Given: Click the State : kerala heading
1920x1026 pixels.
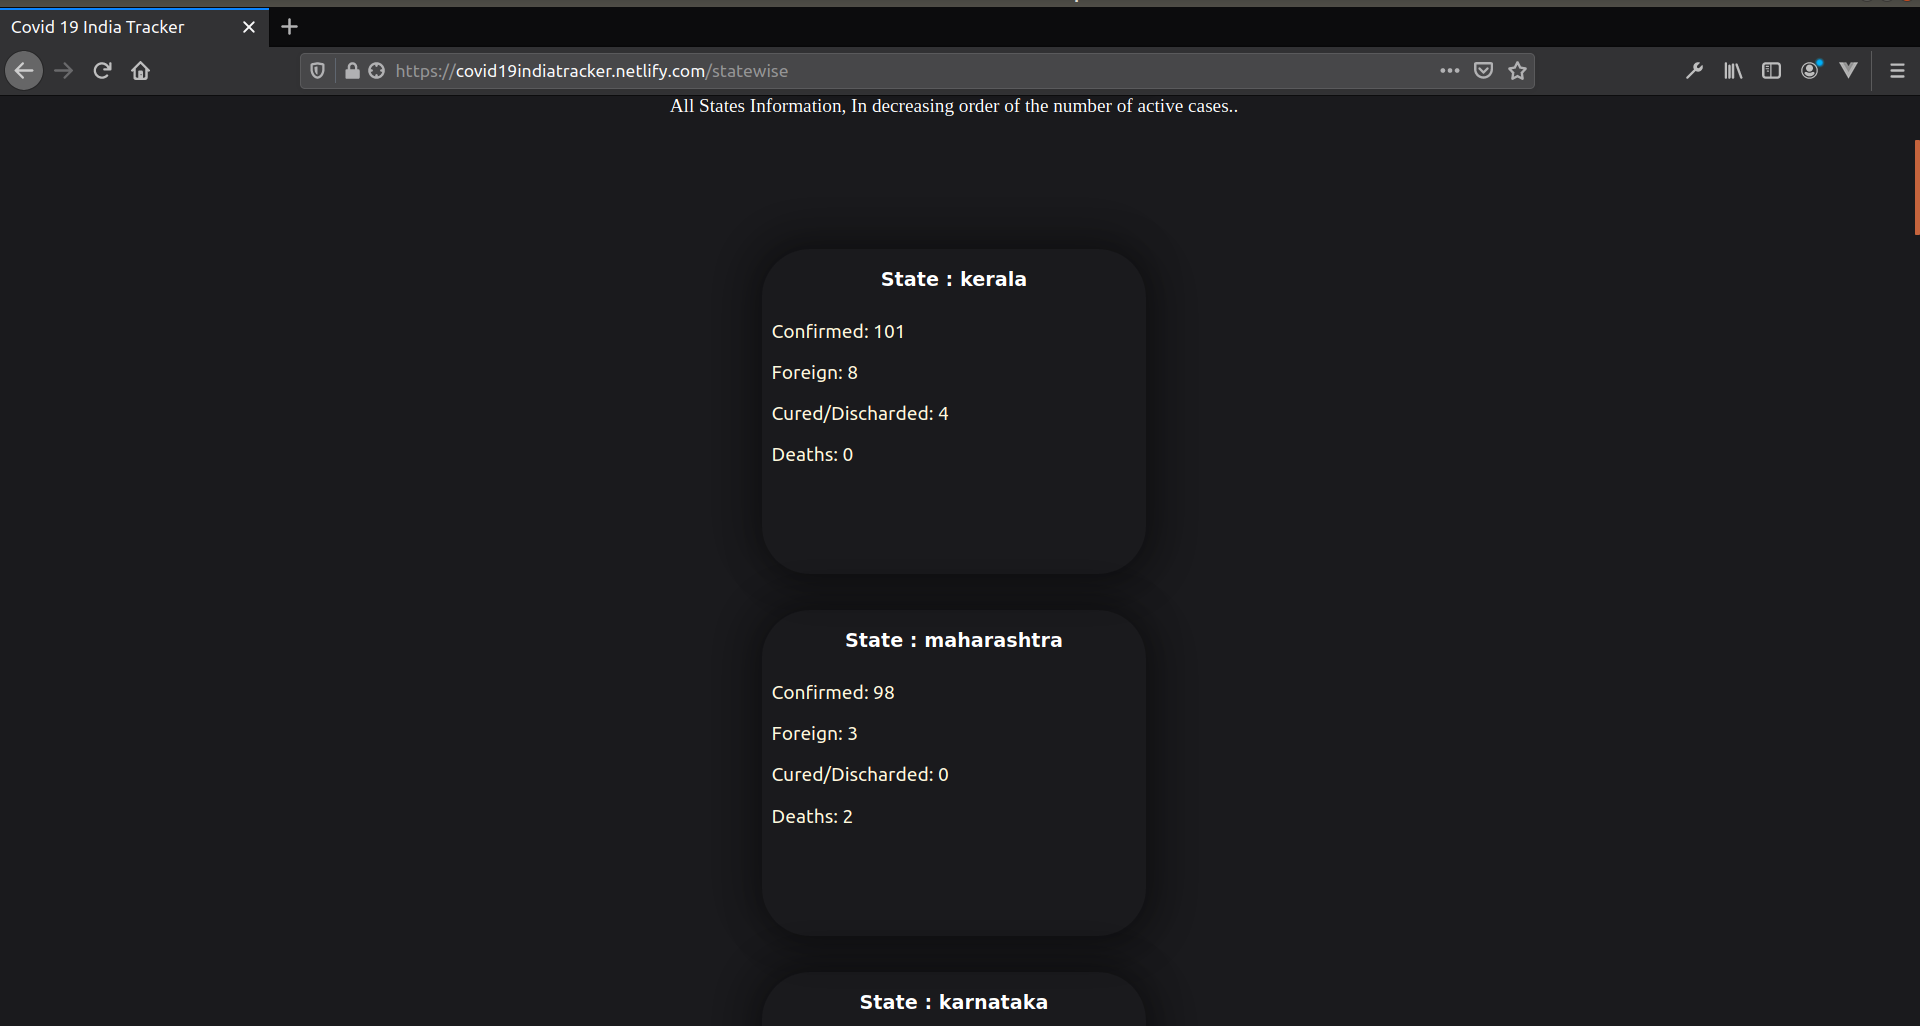Looking at the screenshot, I should point(954,279).
